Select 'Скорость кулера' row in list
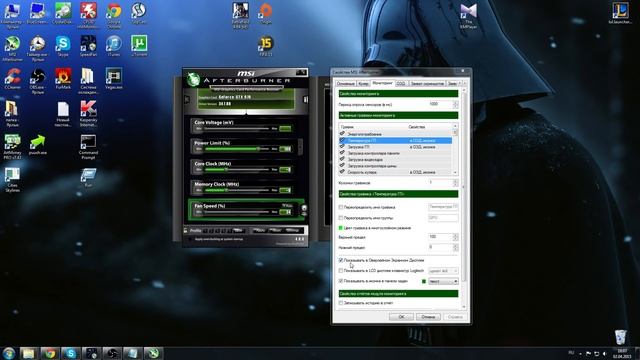The height and width of the screenshot is (360, 640). [395, 172]
